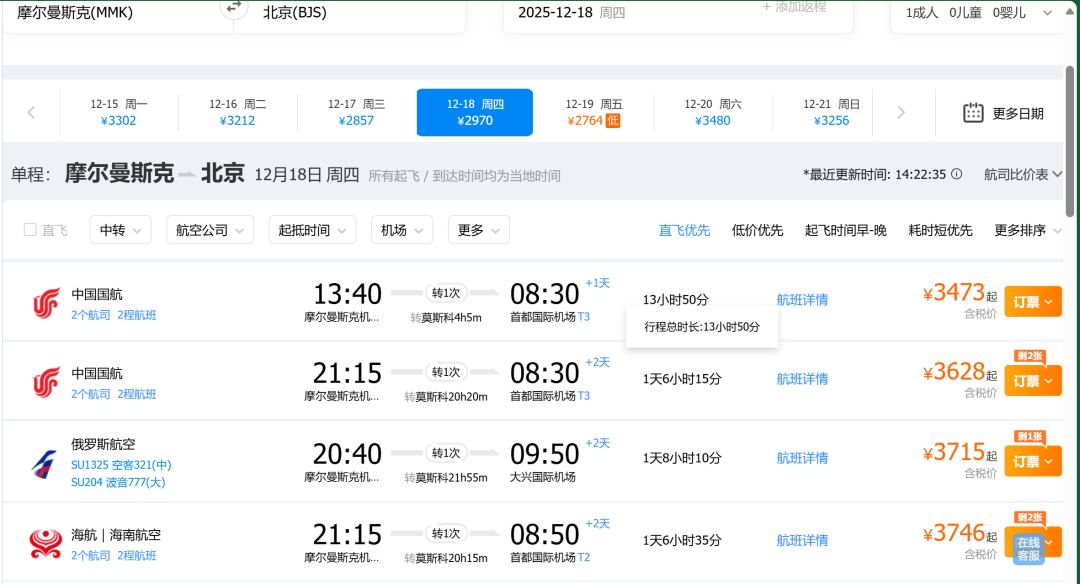Open the 航空公司 airline filter dropdown
Screen dimensions: 1080x584
click(209, 230)
